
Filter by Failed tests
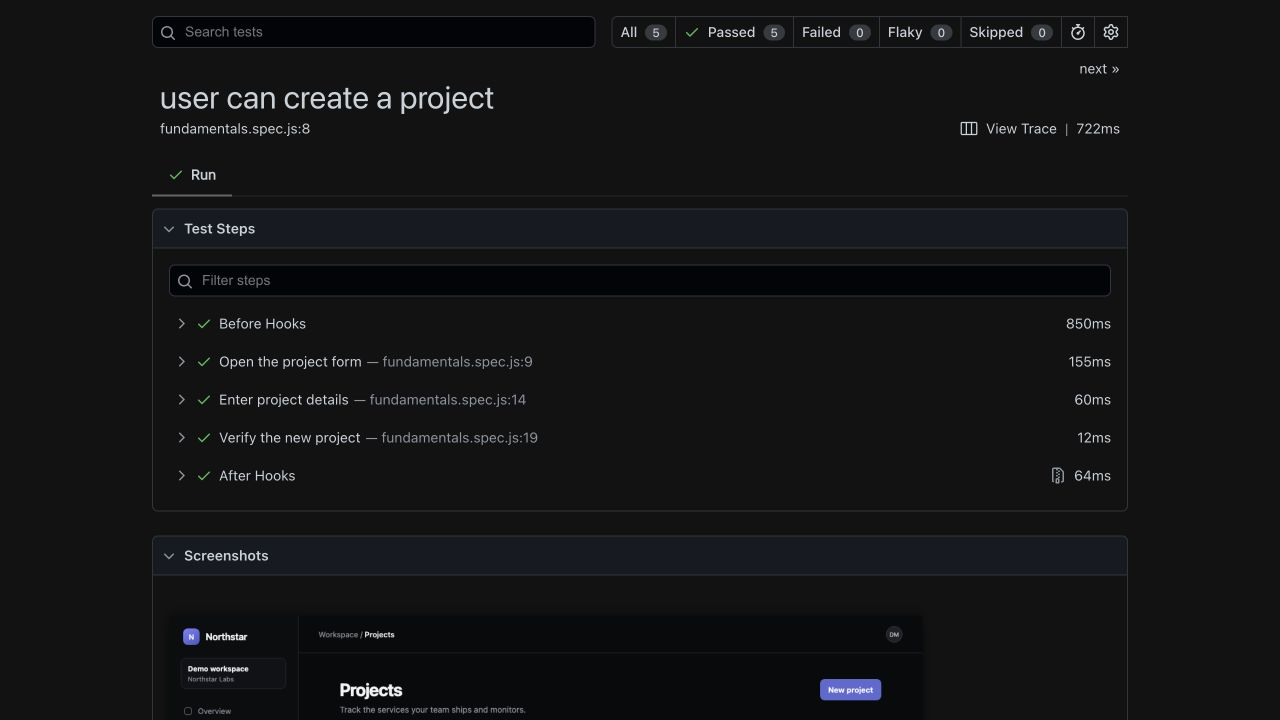pyautogui.click(x=836, y=32)
